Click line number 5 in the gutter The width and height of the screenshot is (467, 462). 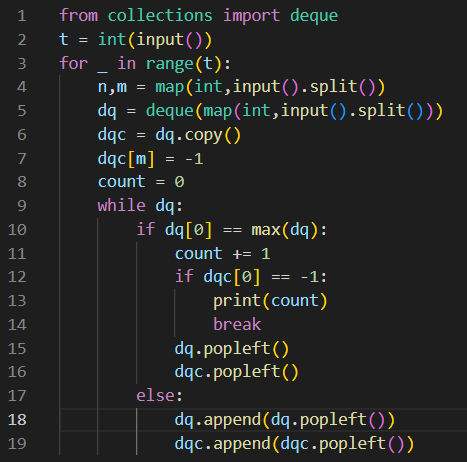(x=22, y=111)
